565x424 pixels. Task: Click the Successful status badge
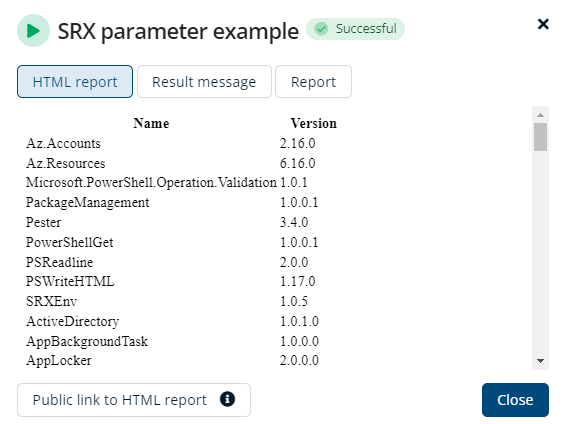[x=355, y=29]
